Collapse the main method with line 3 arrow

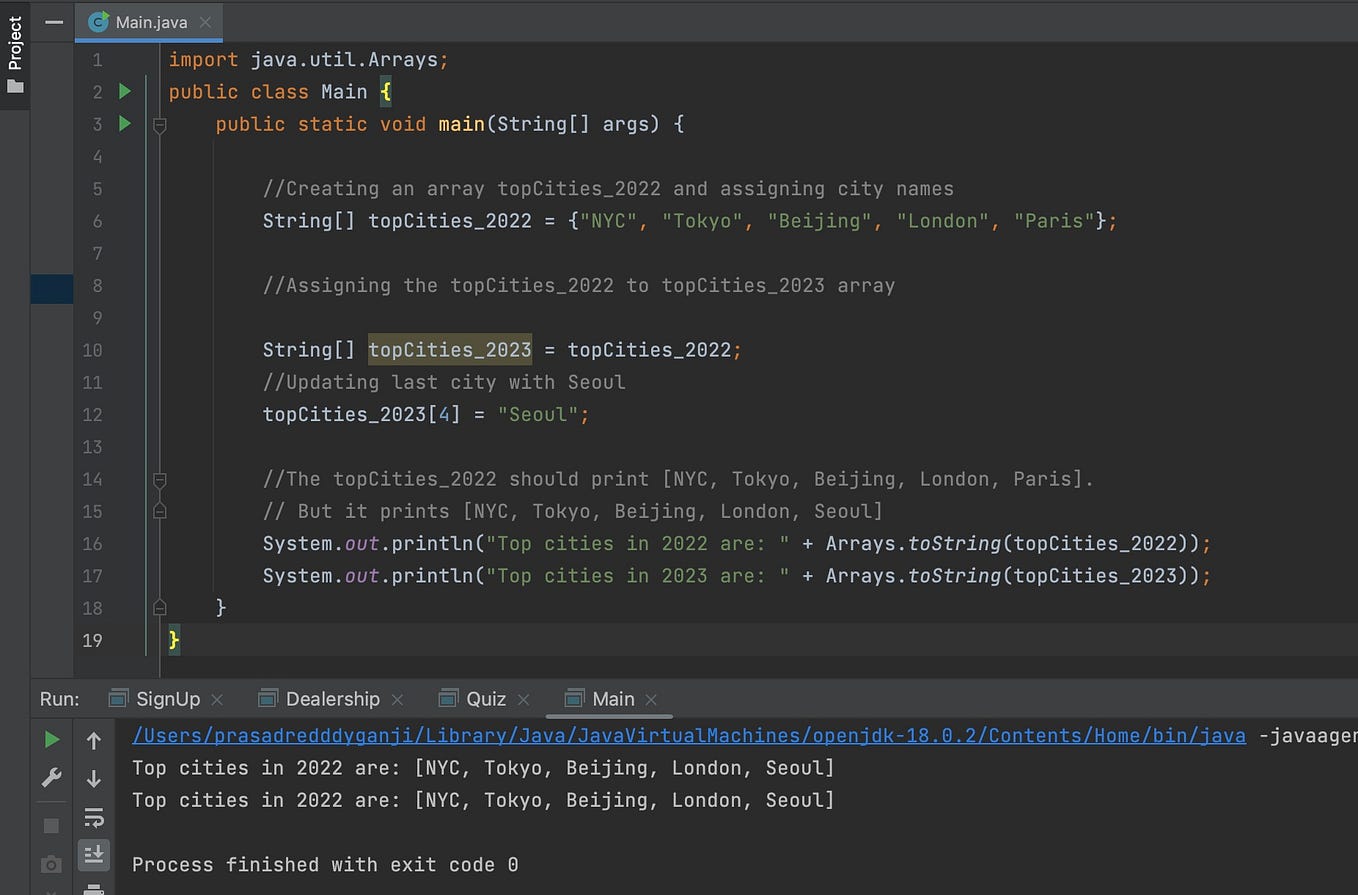point(160,124)
